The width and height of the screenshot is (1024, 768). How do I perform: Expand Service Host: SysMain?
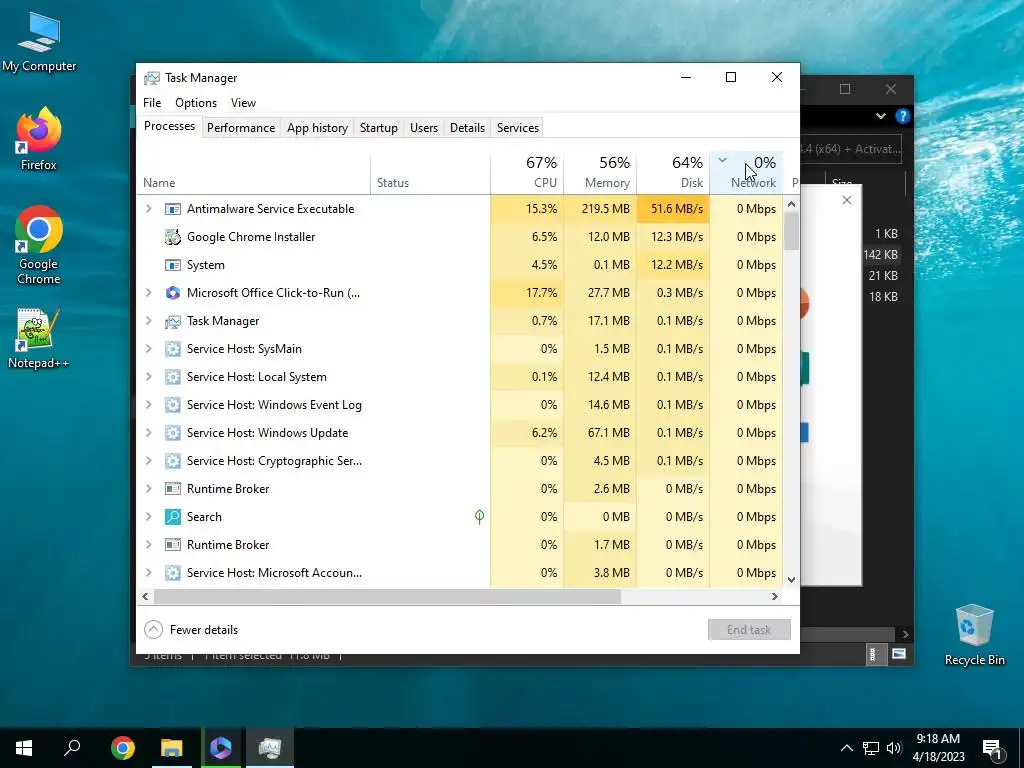(149, 349)
